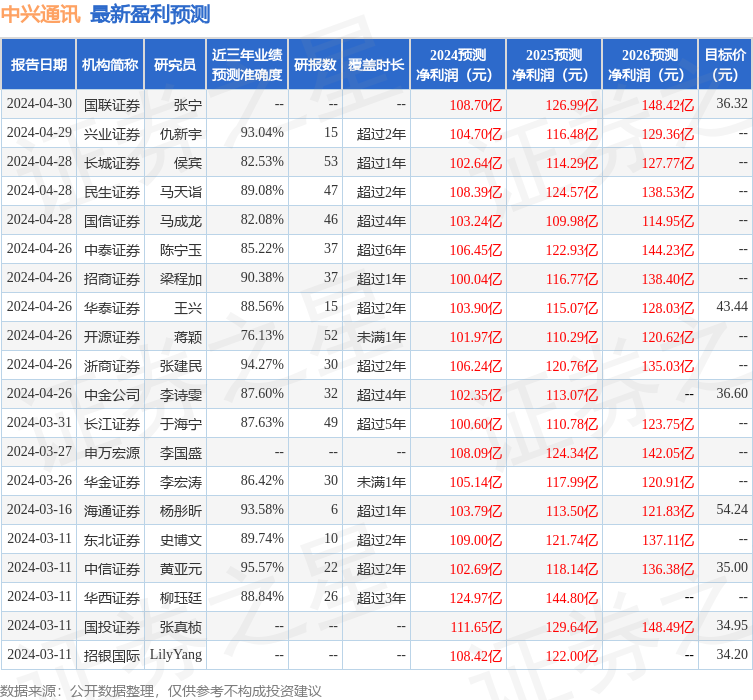Click 2026 forecast value 148.49亿
Viewport: 753px width, 700px height.
668,627
